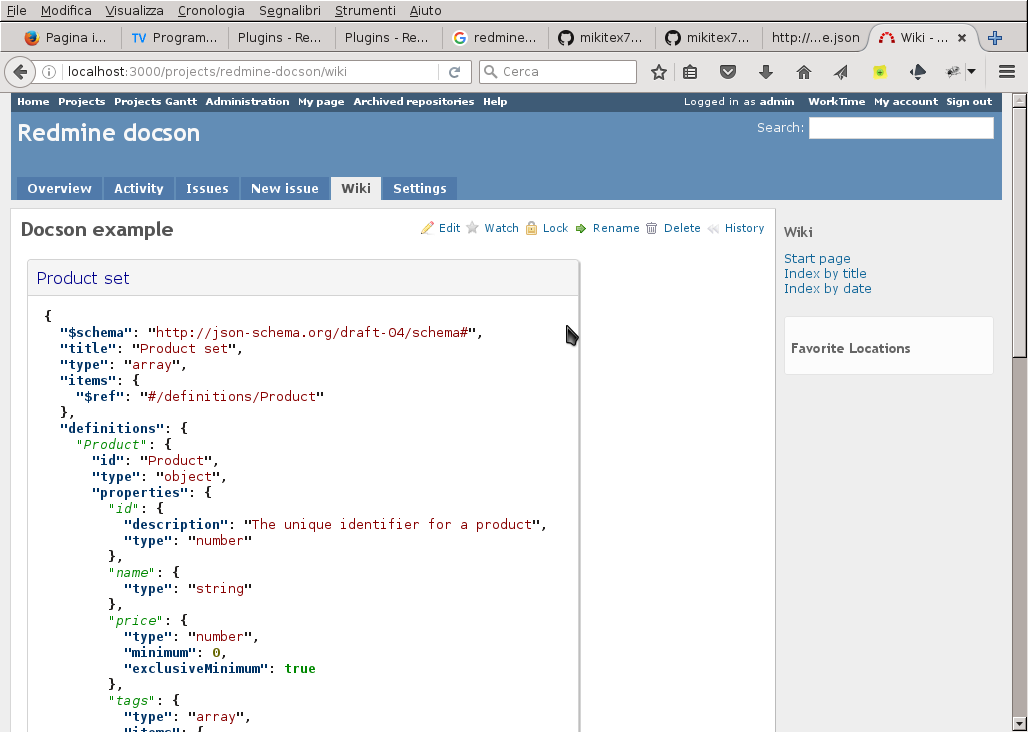Open the Settings project tab

click(x=419, y=188)
